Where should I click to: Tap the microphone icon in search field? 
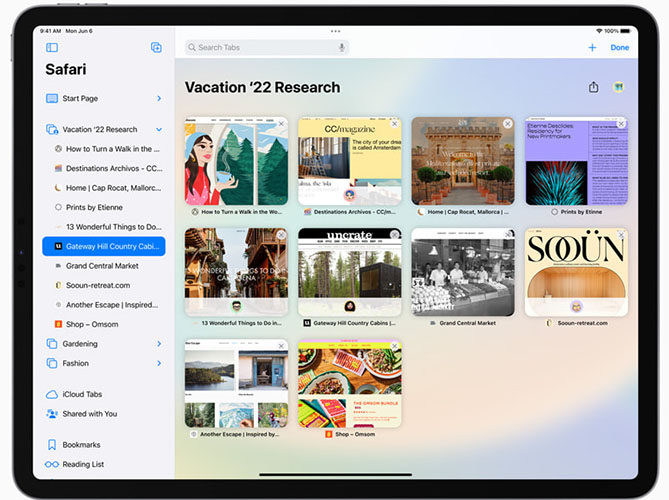(x=342, y=47)
